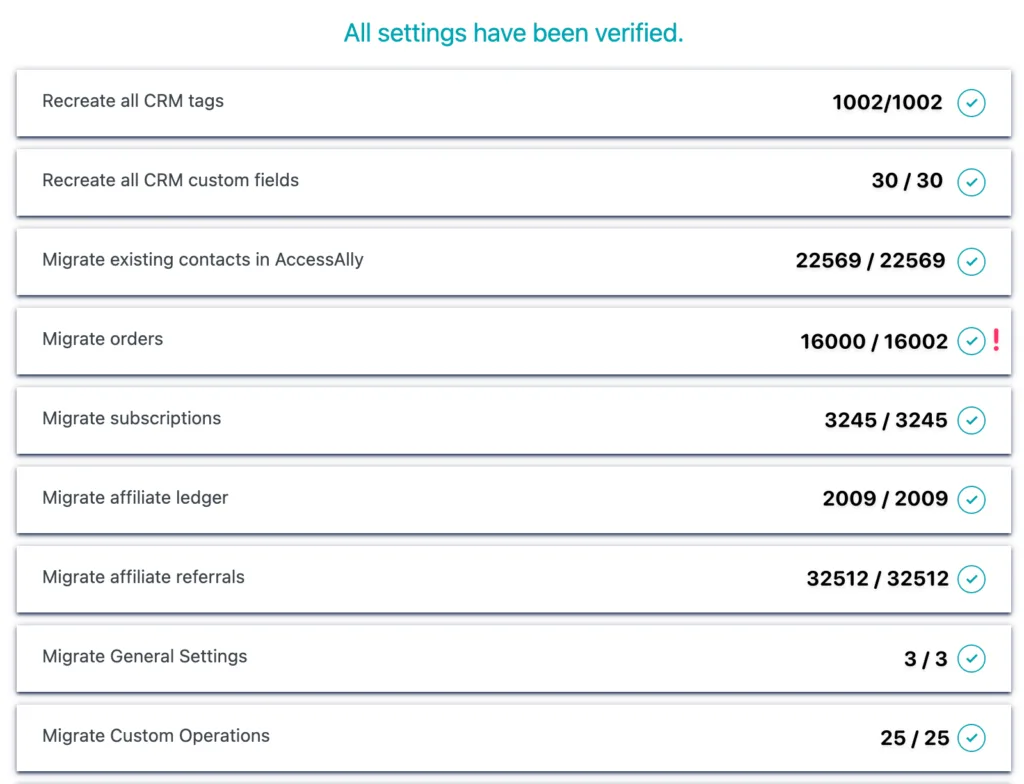Click the checkmark icon for Migrate Custom Operations
The width and height of the screenshot is (1024, 784).
coord(971,738)
